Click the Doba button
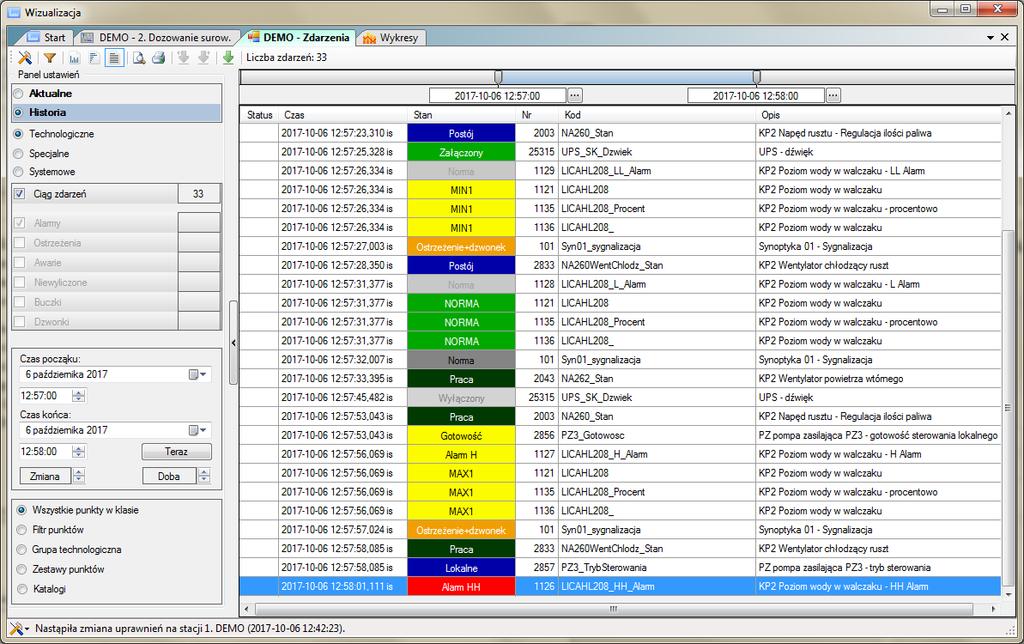Screen dimensions: 1024x644 [x=168, y=476]
